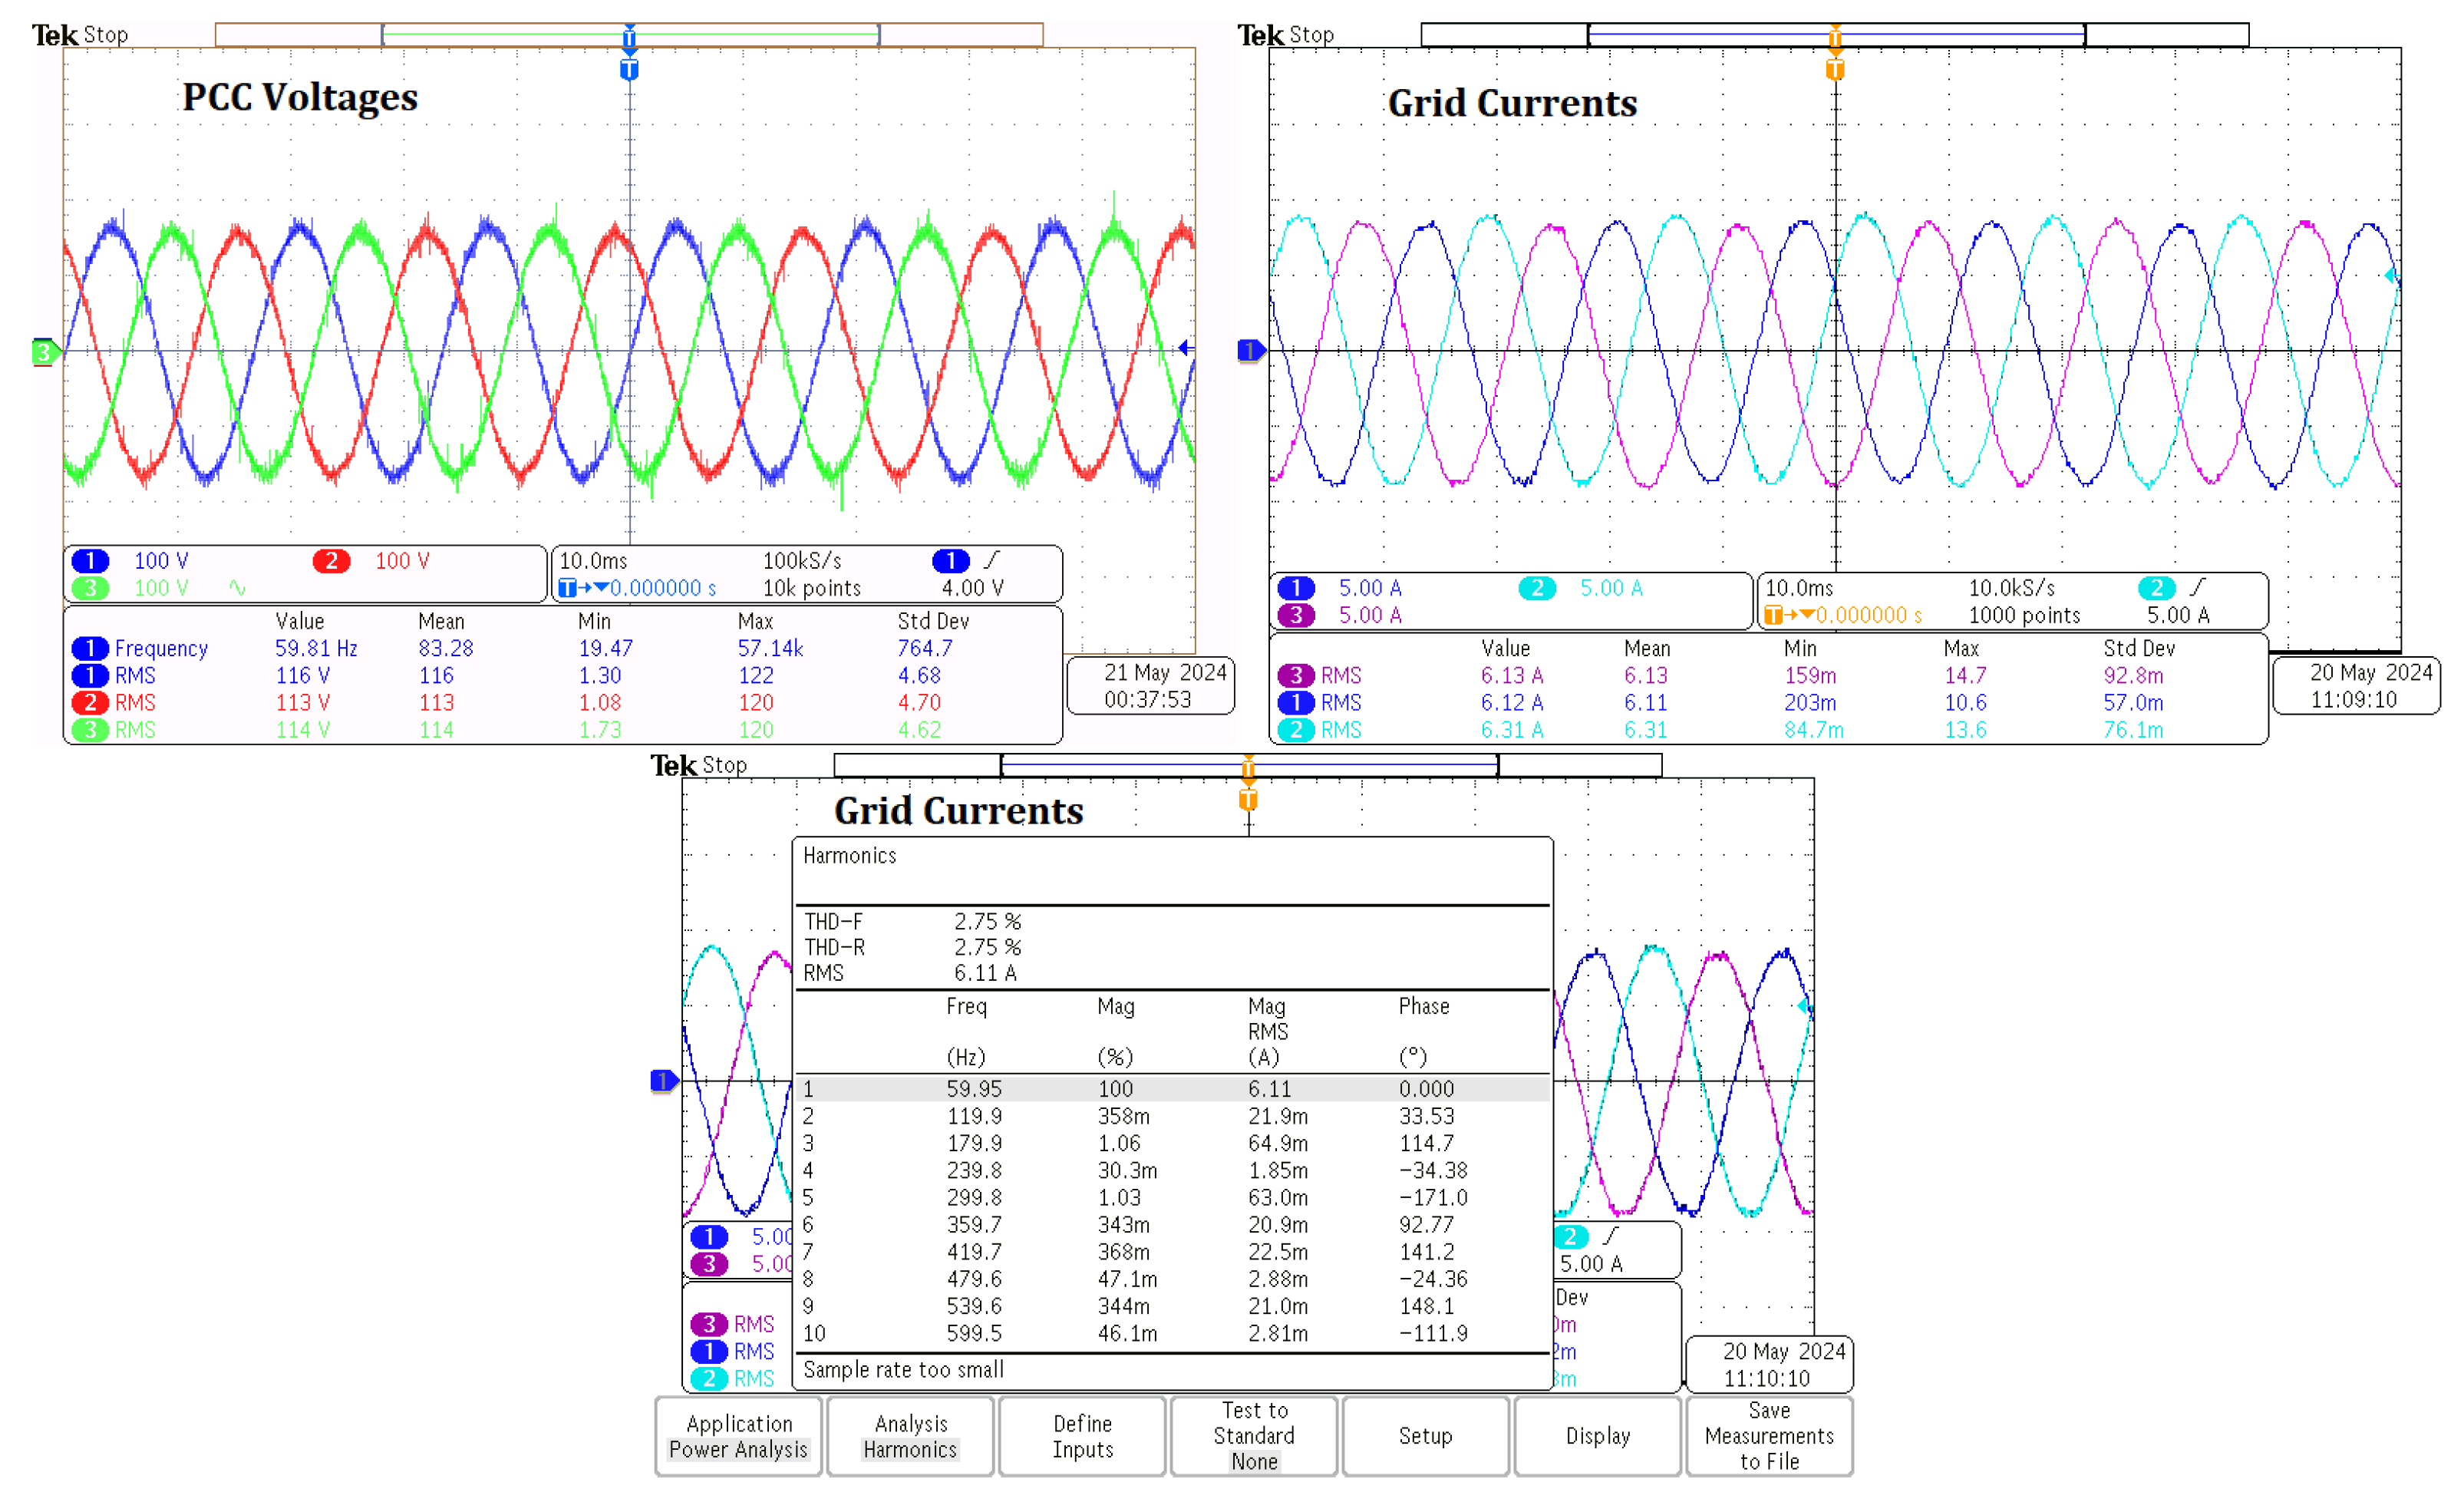Click the Application Power Analysis menu button

coord(738,1436)
